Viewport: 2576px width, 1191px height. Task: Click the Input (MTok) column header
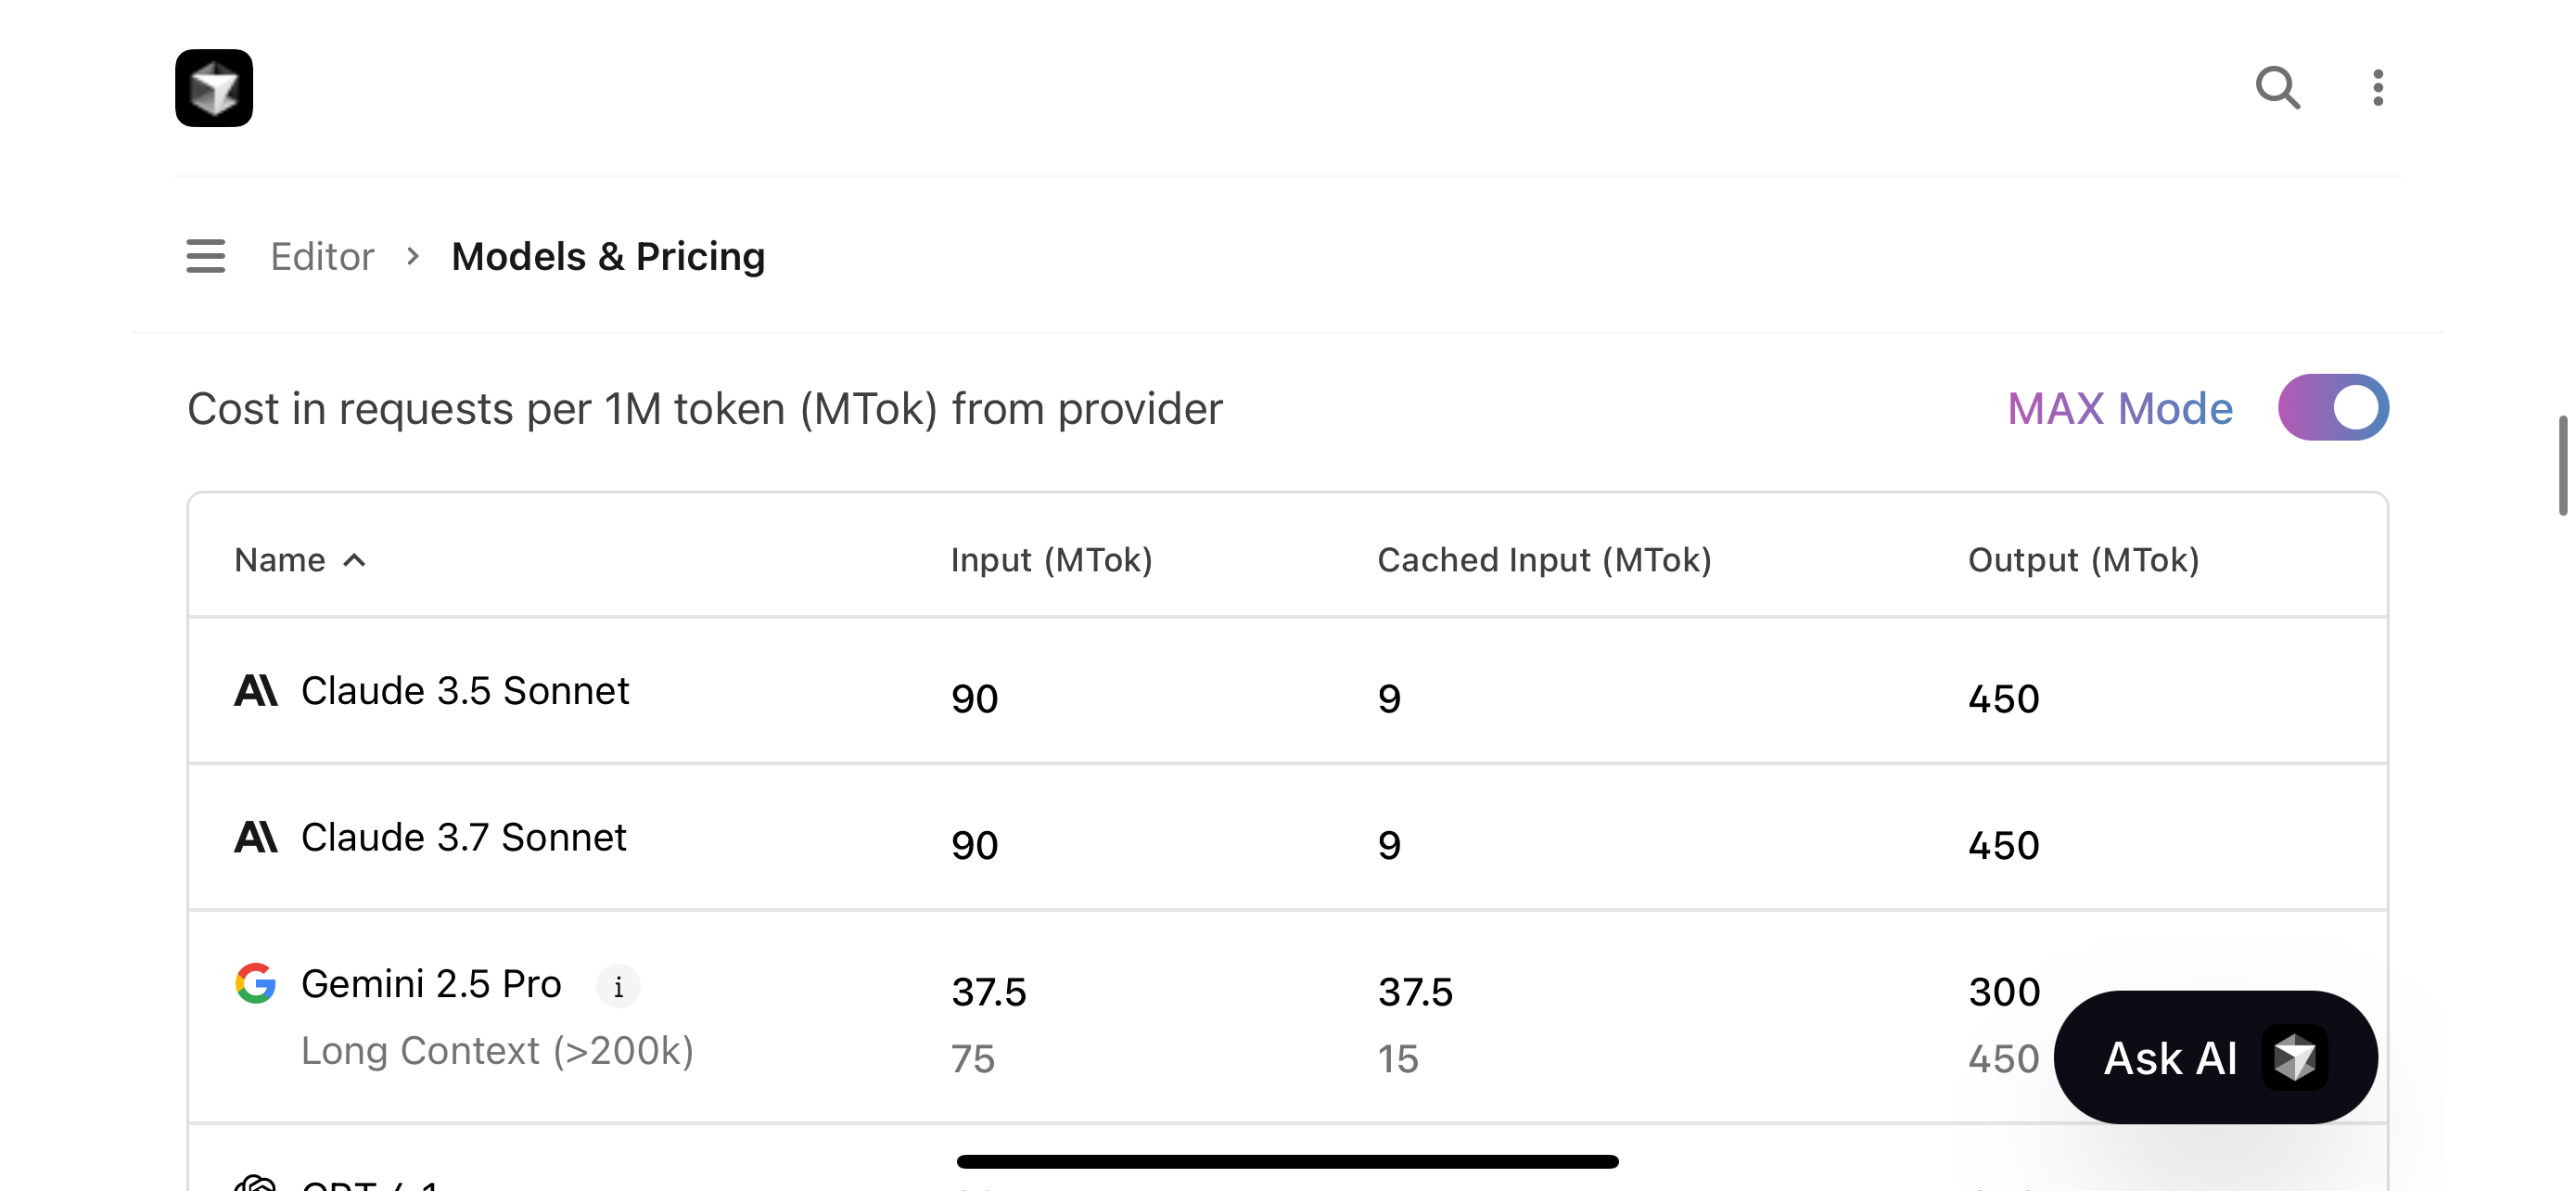point(1051,560)
